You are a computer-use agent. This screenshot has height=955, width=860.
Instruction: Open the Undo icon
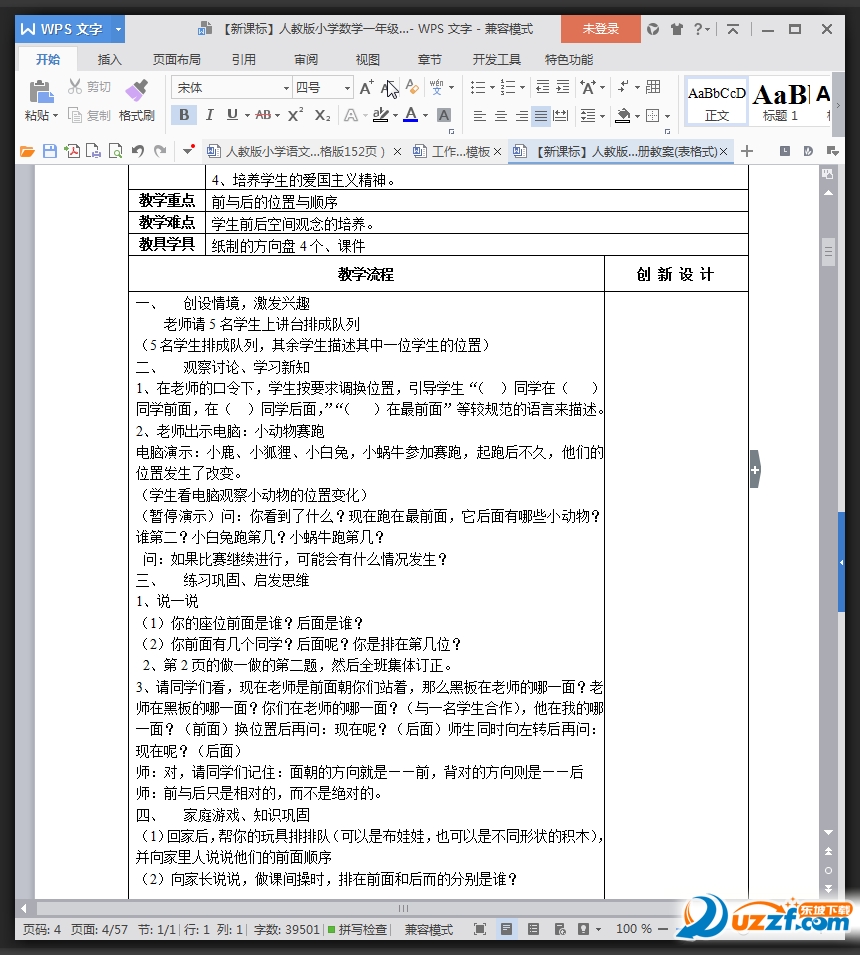(138, 150)
